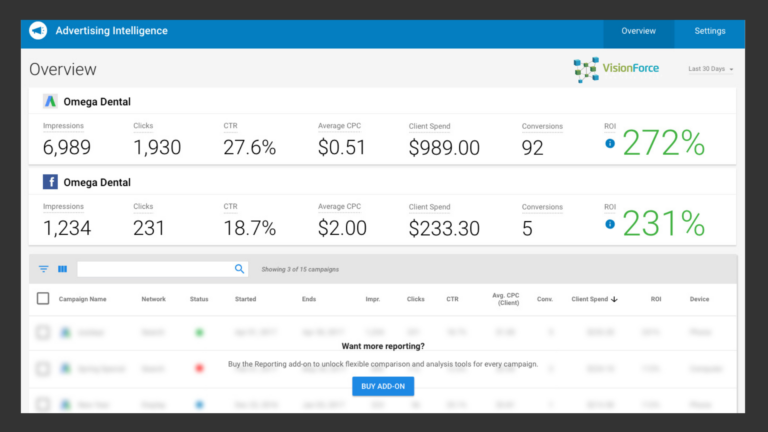
Task: Click the green status dot
Action: click(x=199, y=333)
